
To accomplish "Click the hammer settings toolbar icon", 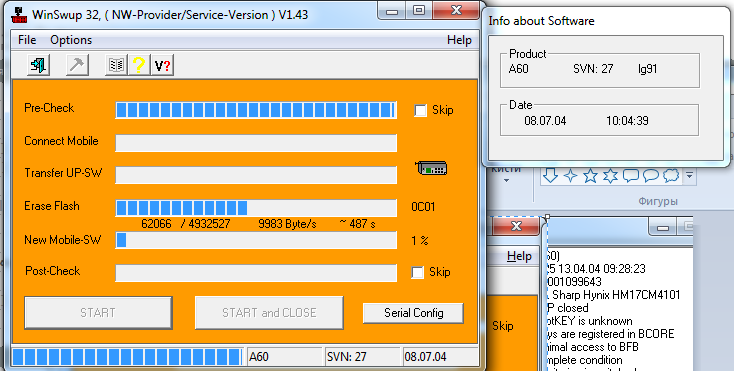I will [x=77, y=65].
